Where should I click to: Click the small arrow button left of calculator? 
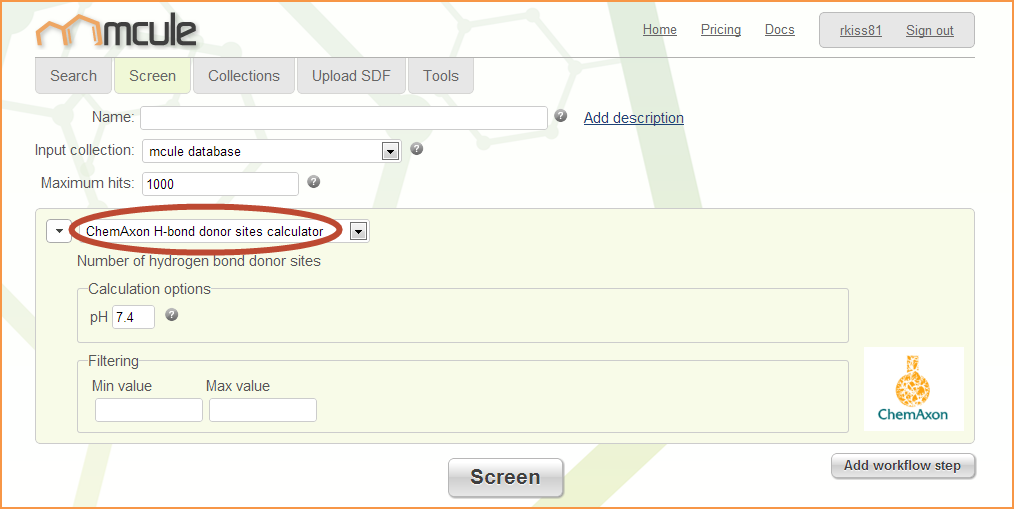[58, 231]
